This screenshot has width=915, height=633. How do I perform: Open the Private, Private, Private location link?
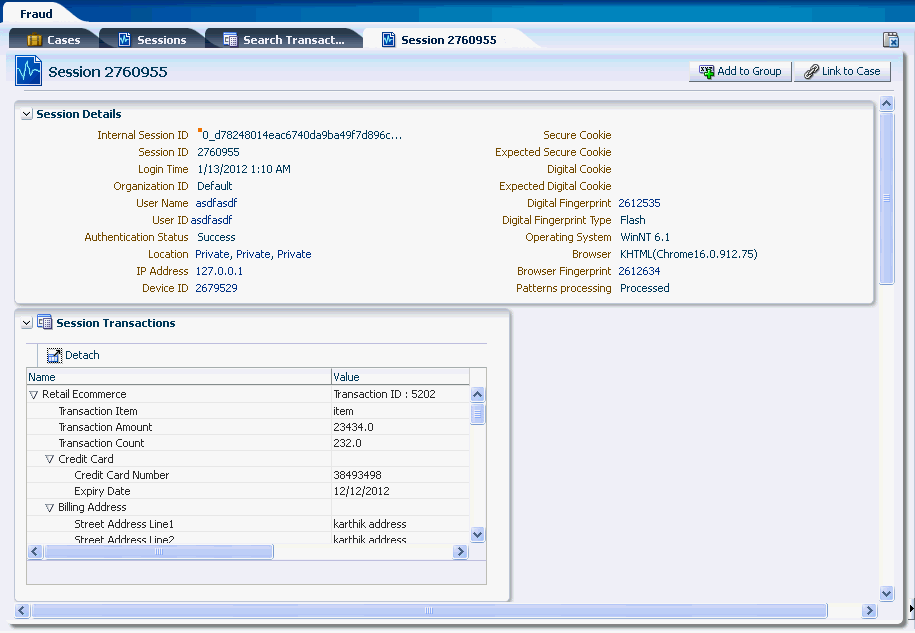[253, 254]
